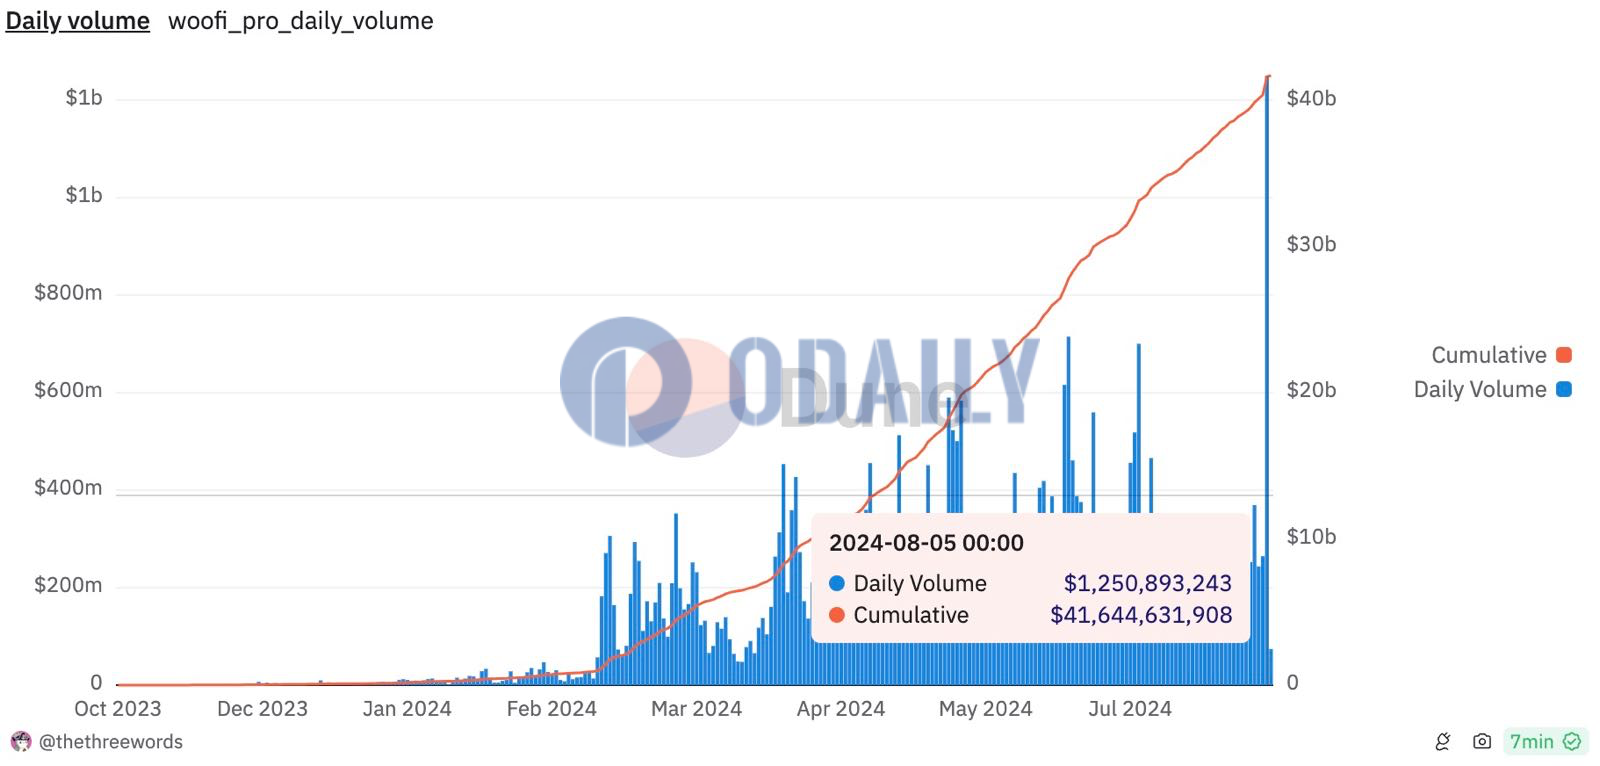Click the tooltip date 2024-08-05 00:00
Image resolution: width=1600 pixels, height=766 pixels.
tap(926, 543)
